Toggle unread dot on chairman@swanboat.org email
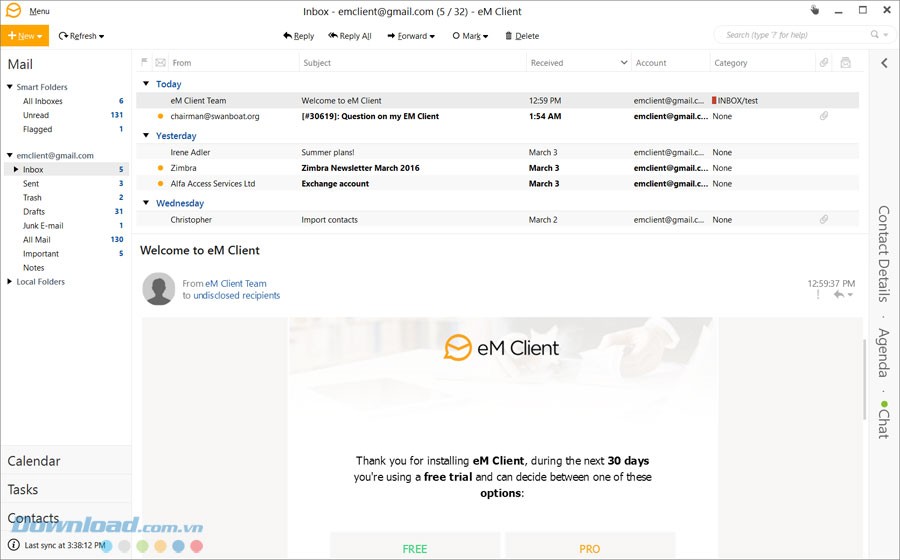This screenshot has width=900, height=560. (x=161, y=116)
